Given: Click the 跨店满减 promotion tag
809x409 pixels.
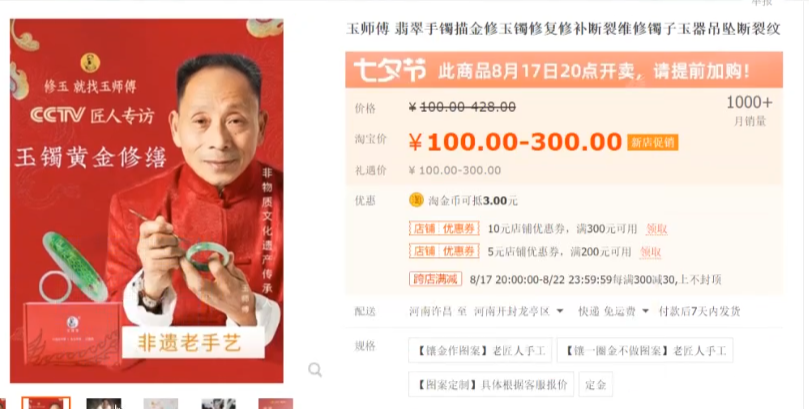Looking at the screenshot, I should point(435,279).
